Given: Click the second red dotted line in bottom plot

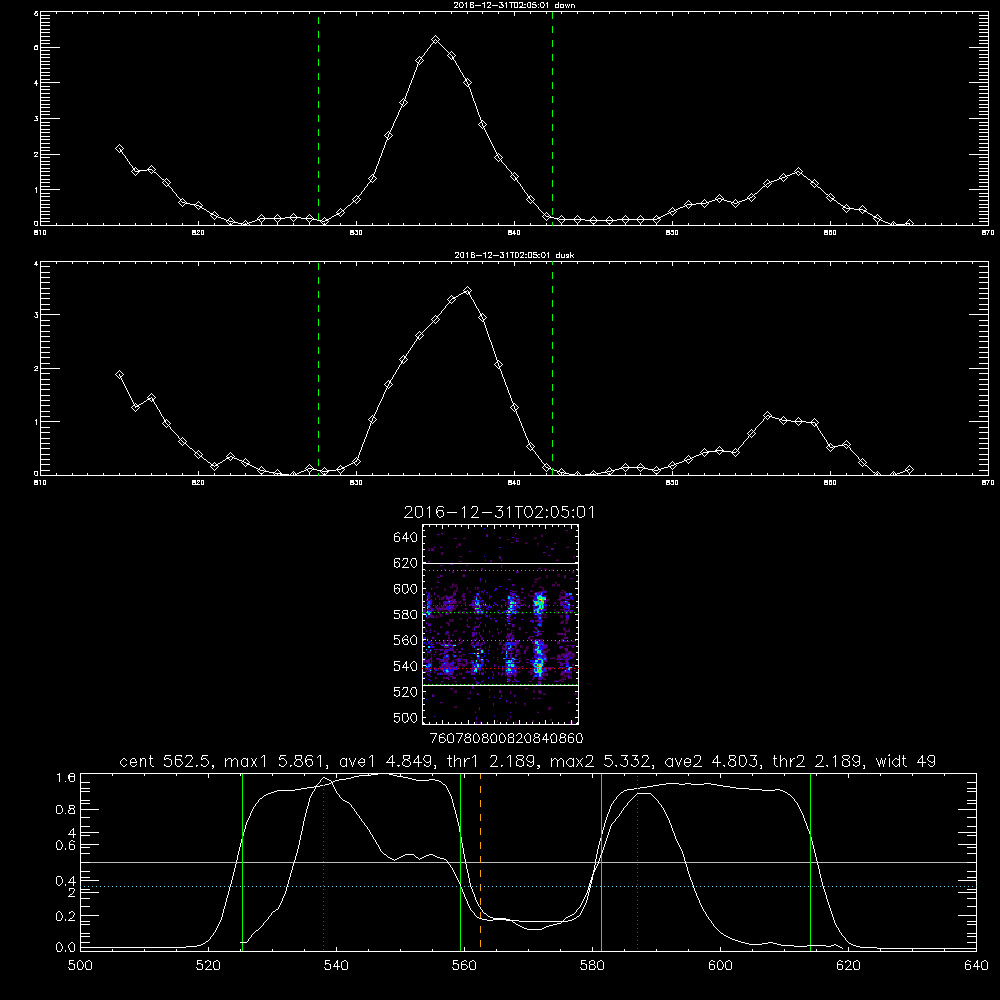Looking at the screenshot, I should (x=637, y=861).
